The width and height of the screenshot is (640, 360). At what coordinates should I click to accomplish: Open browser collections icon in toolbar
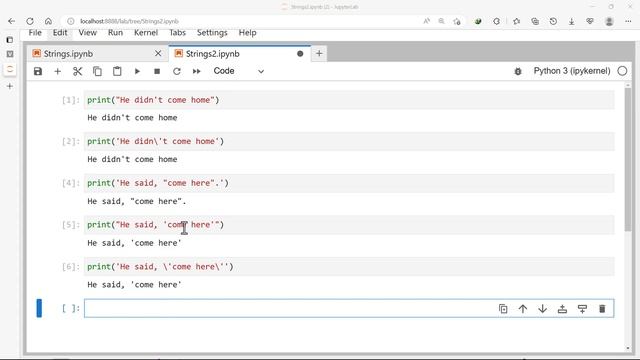(535, 21)
